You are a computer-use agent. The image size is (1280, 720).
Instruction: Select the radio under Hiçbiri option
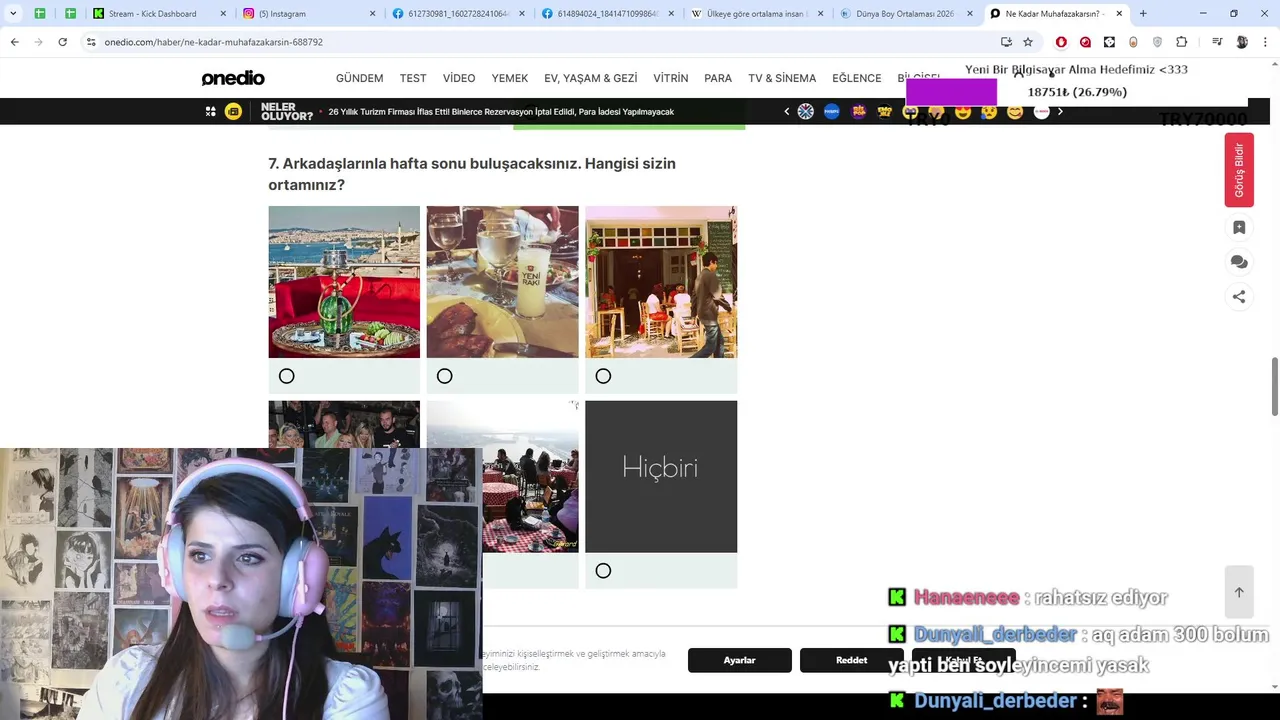click(603, 571)
